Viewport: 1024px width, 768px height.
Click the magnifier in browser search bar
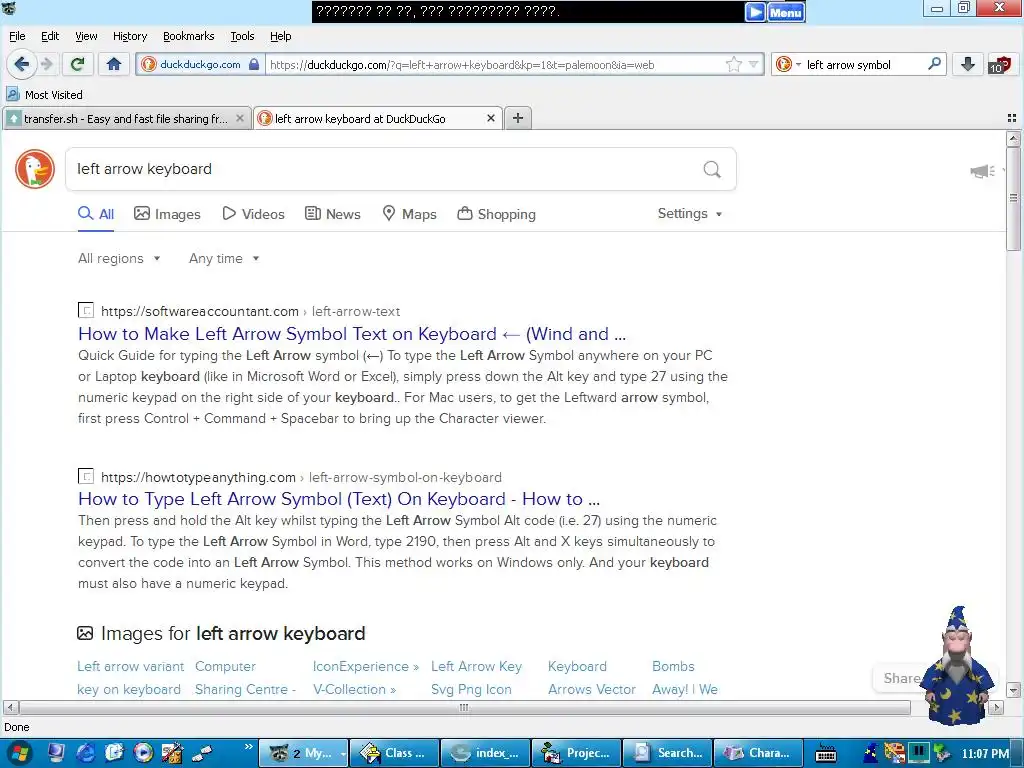pyautogui.click(x=935, y=64)
